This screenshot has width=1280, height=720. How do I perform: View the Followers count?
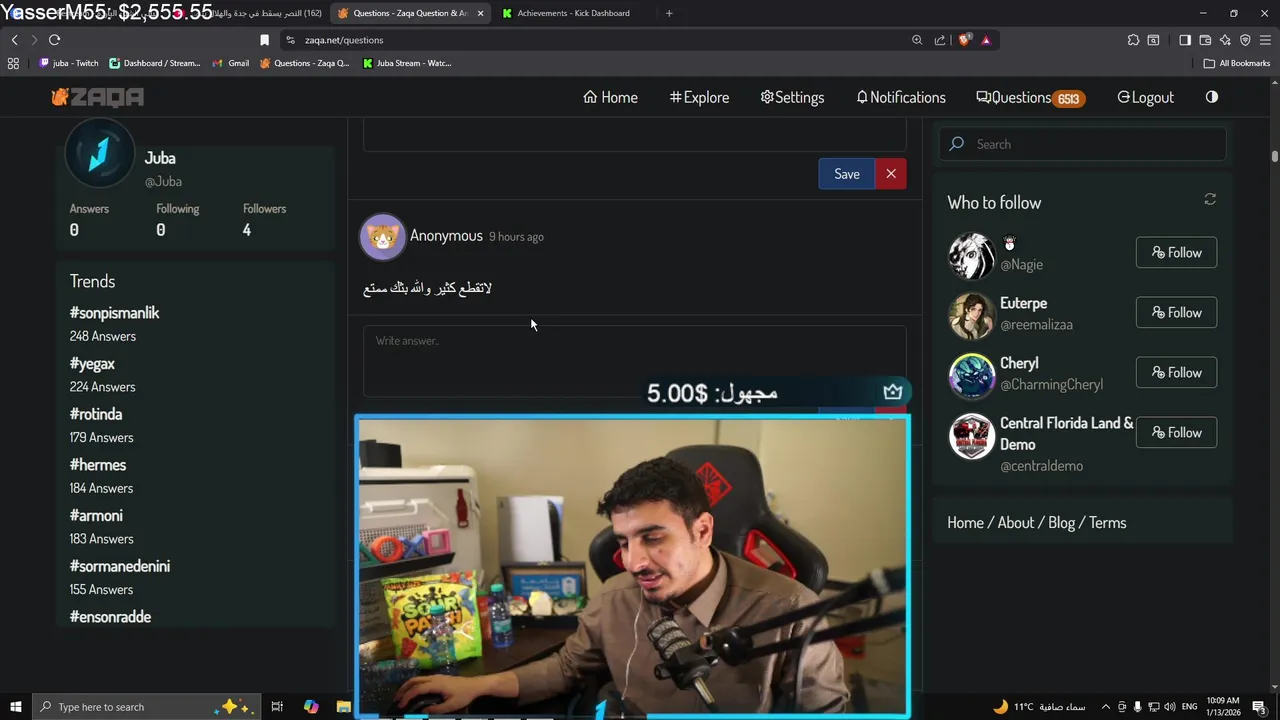click(264, 220)
